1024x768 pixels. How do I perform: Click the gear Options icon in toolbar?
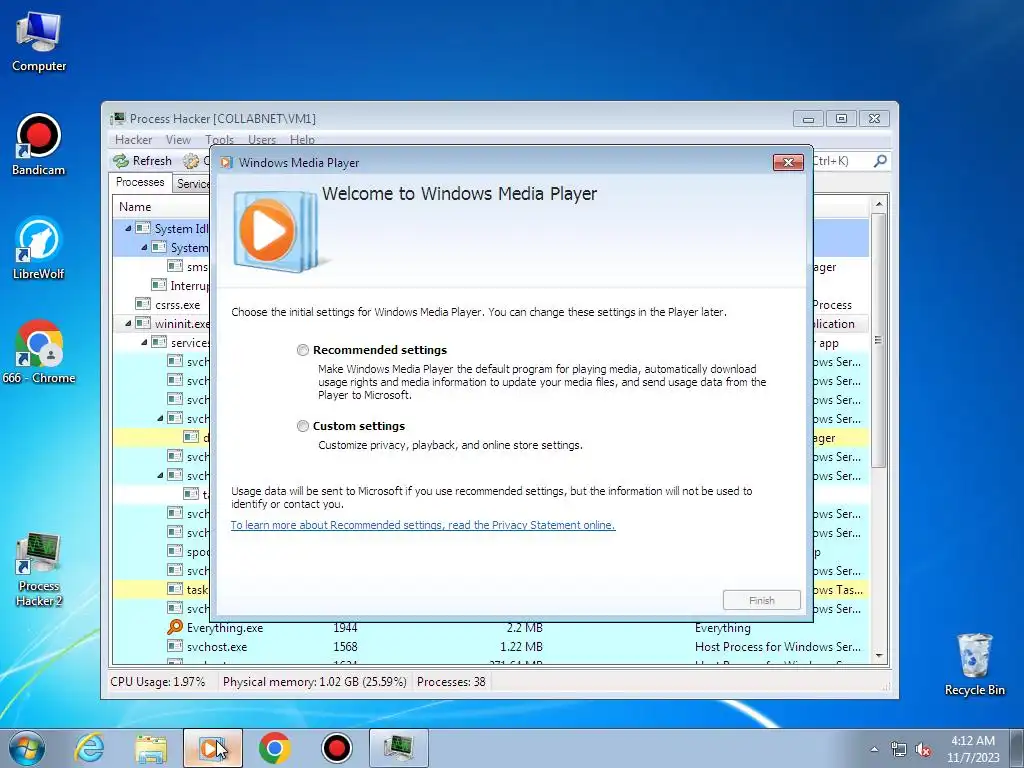(x=191, y=161)
